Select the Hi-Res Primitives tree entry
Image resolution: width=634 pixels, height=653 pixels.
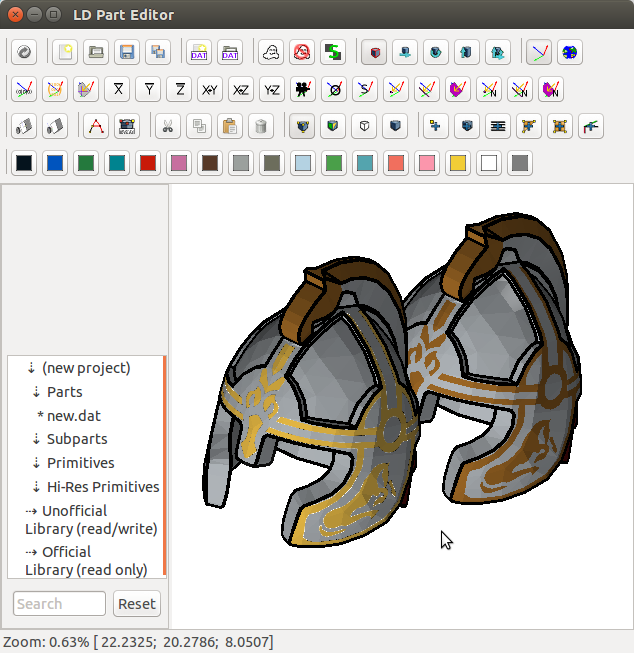tap(102, 487)
